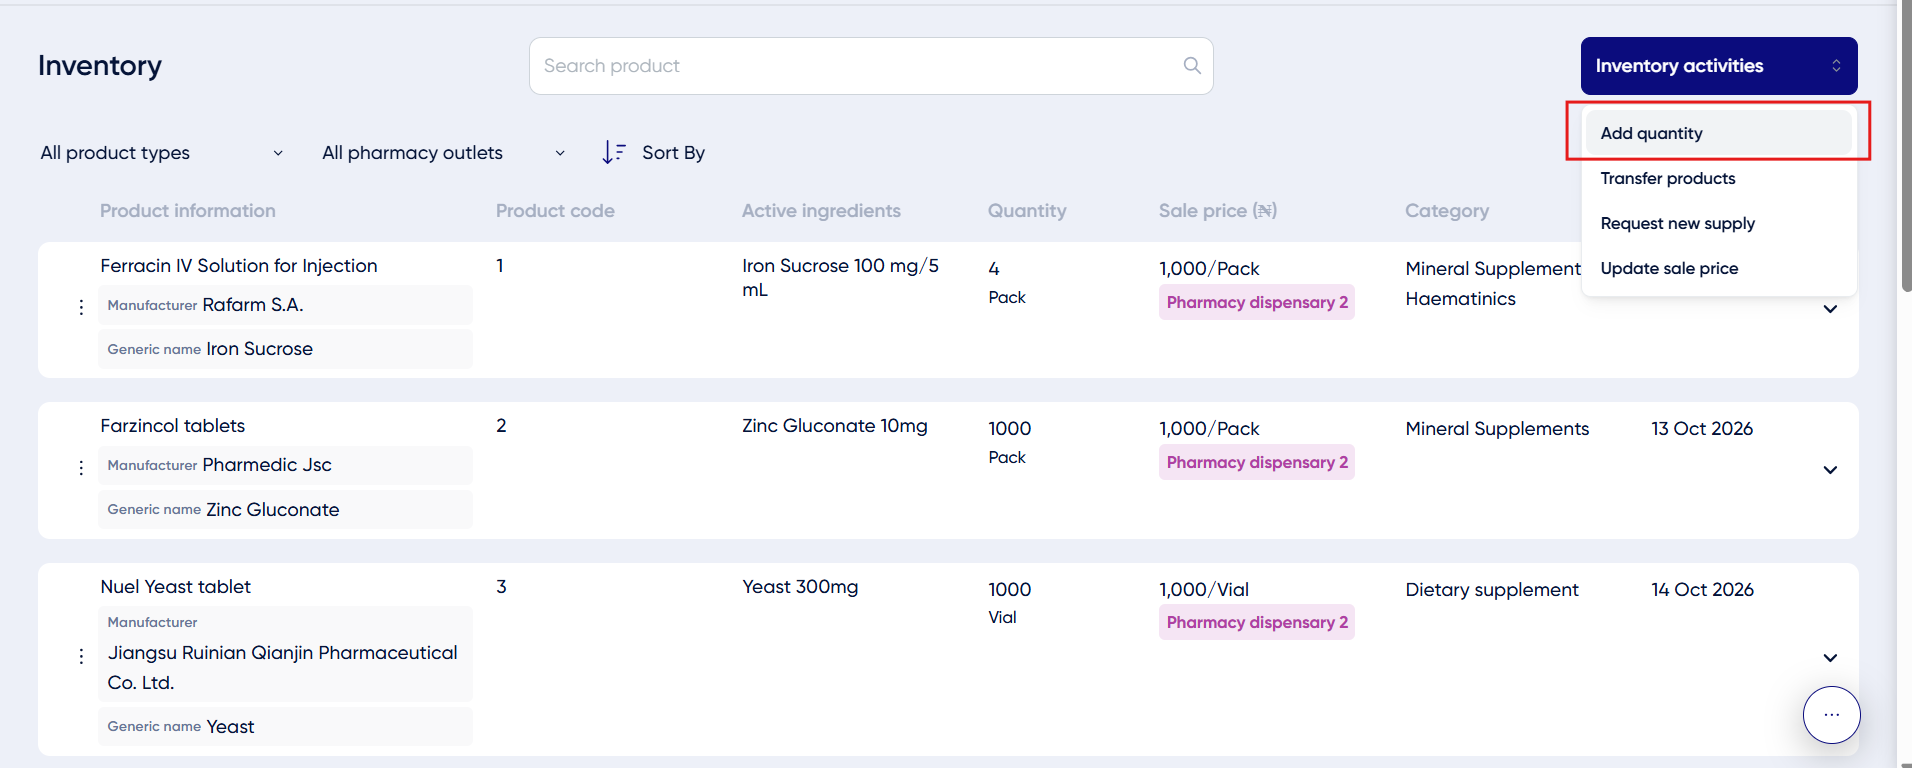This screenshot has width=1912, height=768.
Task: Click the 1,000/Pack price in Ferracin row
Action: 1209,269
